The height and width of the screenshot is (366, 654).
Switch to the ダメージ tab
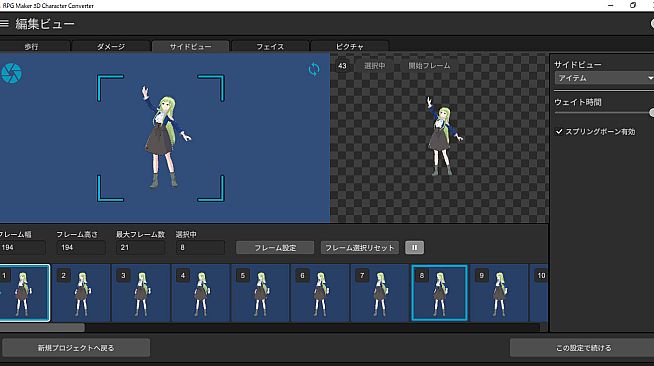point(111,46)
